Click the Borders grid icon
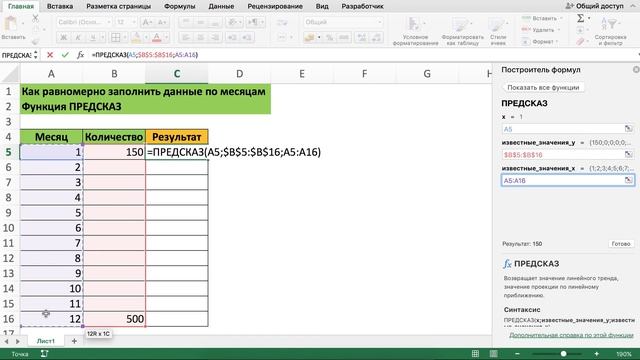The height and width of the screenshot is (360, 640). (x=116, y=38)
